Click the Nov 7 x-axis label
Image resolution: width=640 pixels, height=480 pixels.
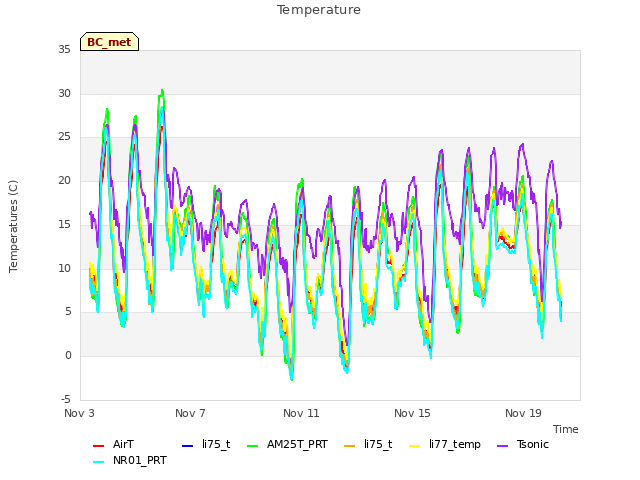(190, 413)
